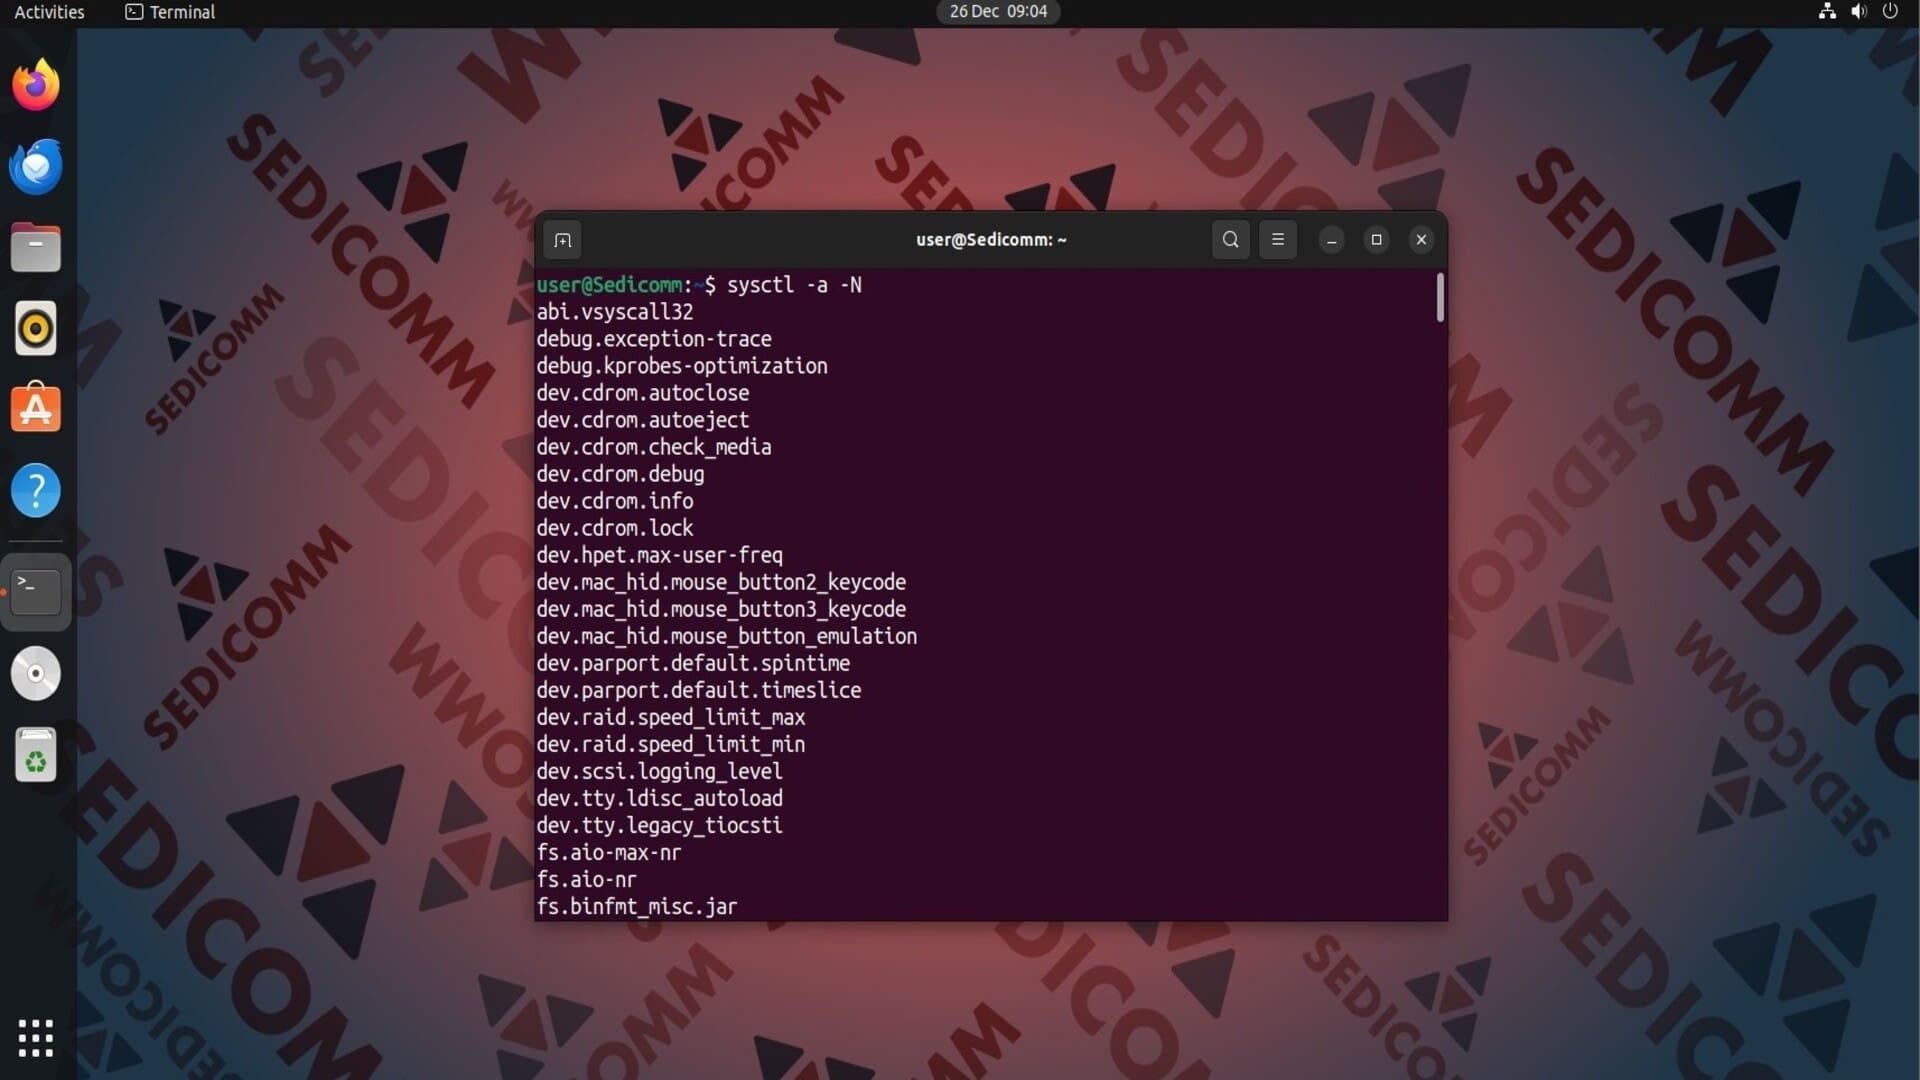
Task: Open the Files manager
Action: (36, 248)
